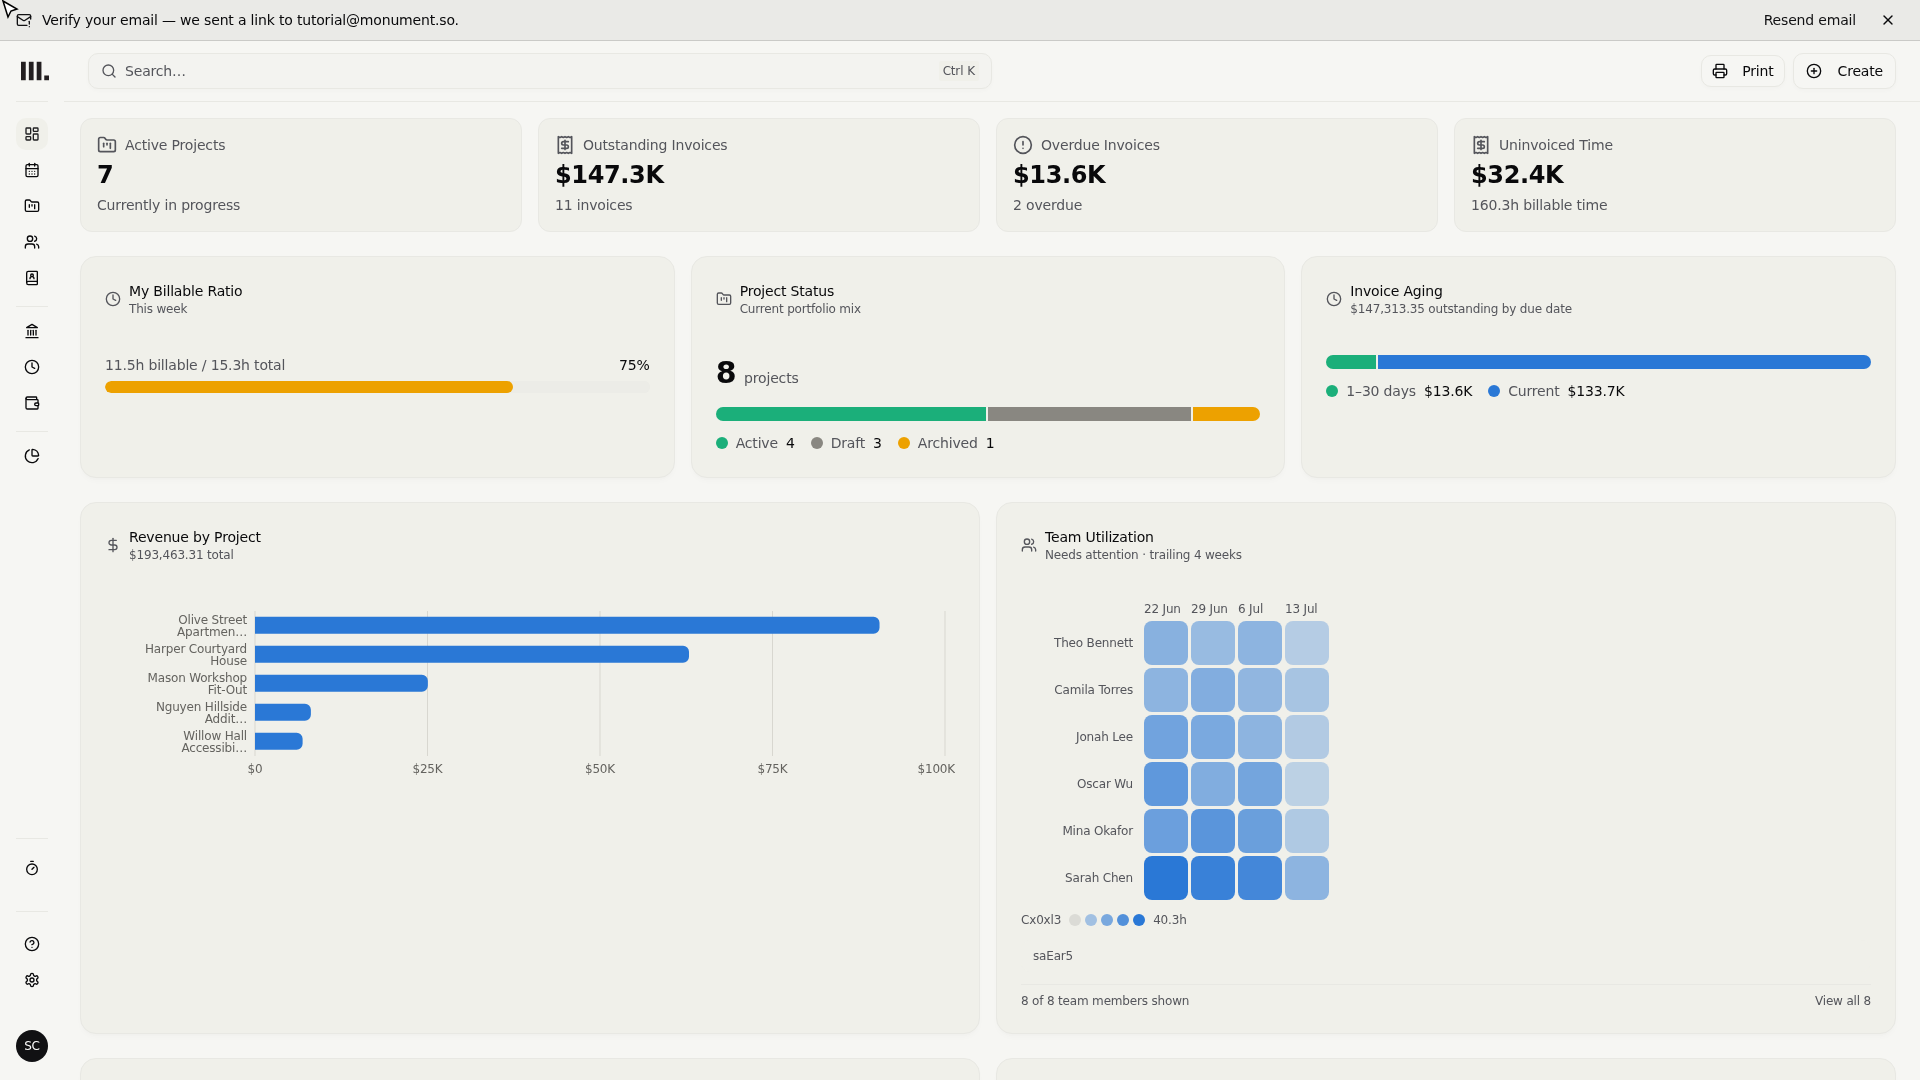Open the settings gear icon
Viewport: 1920px width, 1080px height.
[32, 980]
